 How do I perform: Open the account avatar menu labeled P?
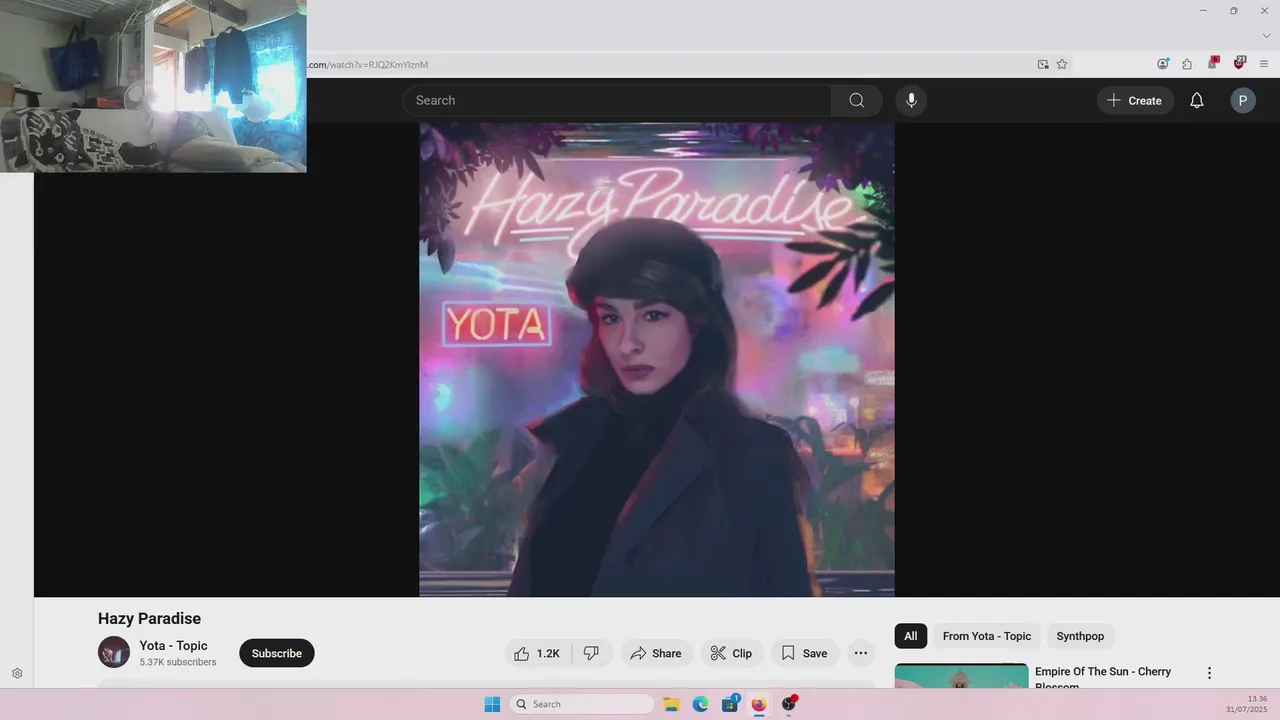click(x=1243, y=100)
